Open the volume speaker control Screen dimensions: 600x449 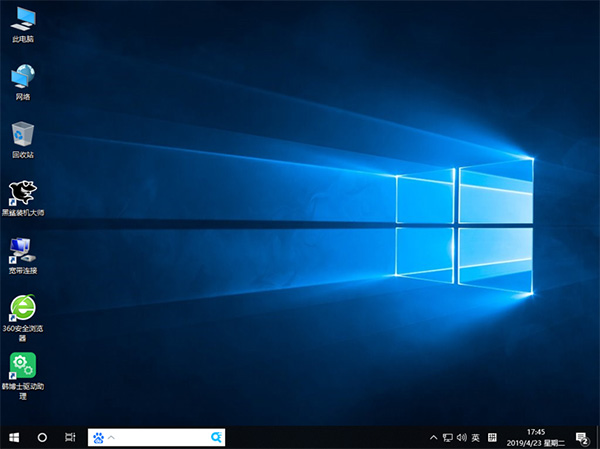click(x=461, y=437)
